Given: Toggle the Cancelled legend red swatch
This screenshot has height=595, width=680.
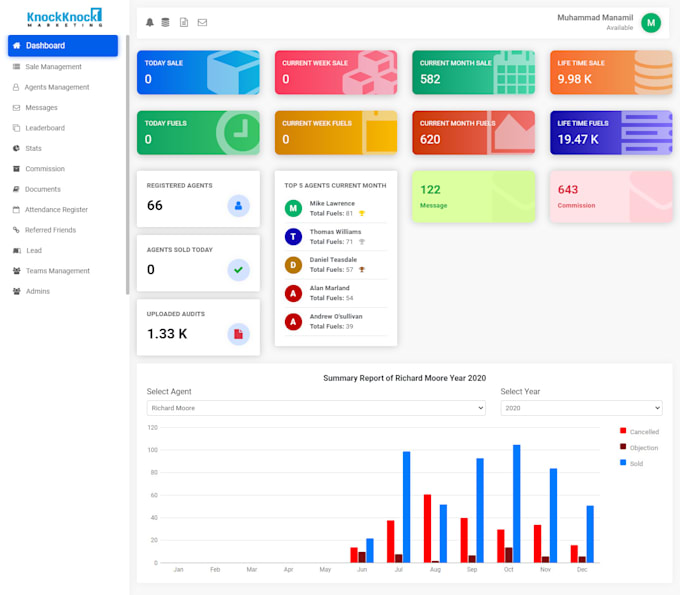Looking at the screenshot, I should tap(623, 431).
